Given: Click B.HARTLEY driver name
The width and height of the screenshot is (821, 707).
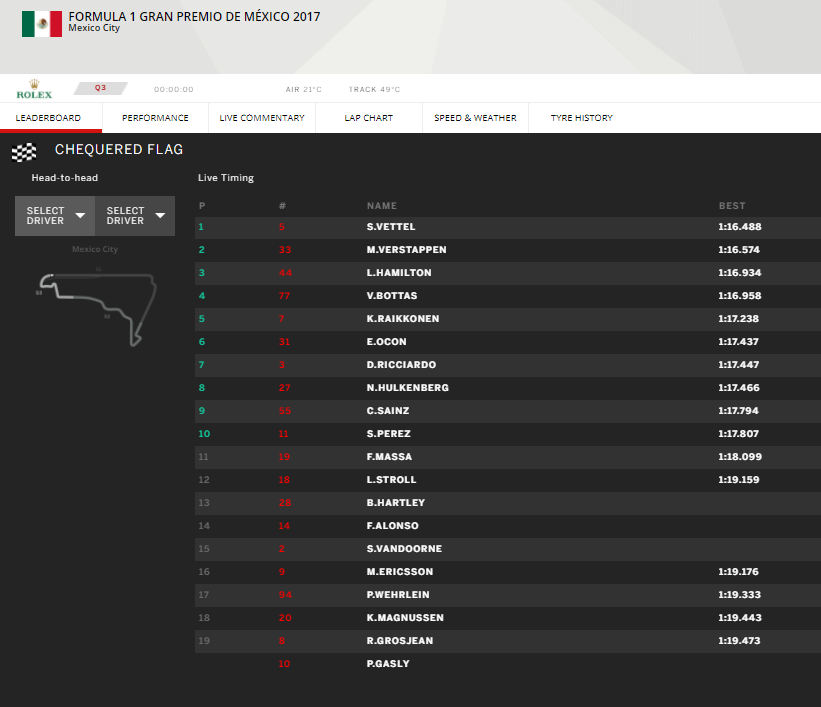Looking at the screenshot, I should [x=395, y=503].
